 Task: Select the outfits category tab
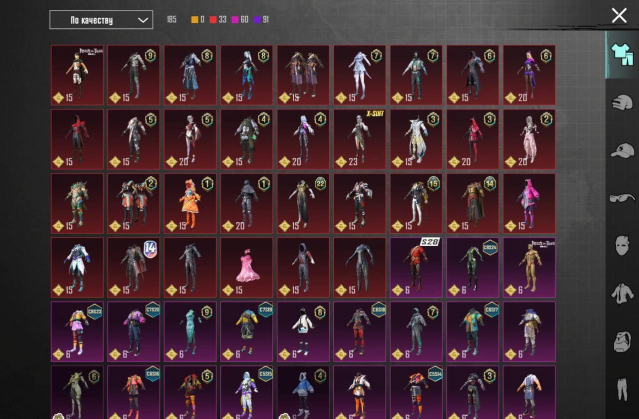pos(621,54)
